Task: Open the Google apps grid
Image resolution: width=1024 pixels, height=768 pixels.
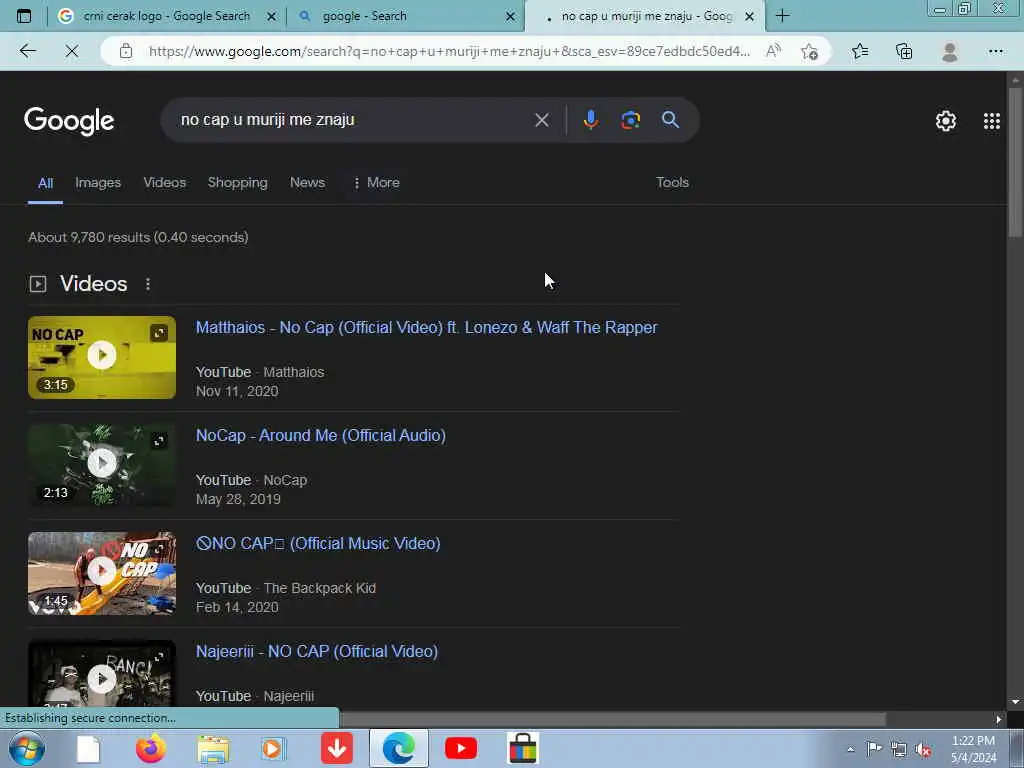Action: (991, 121)
